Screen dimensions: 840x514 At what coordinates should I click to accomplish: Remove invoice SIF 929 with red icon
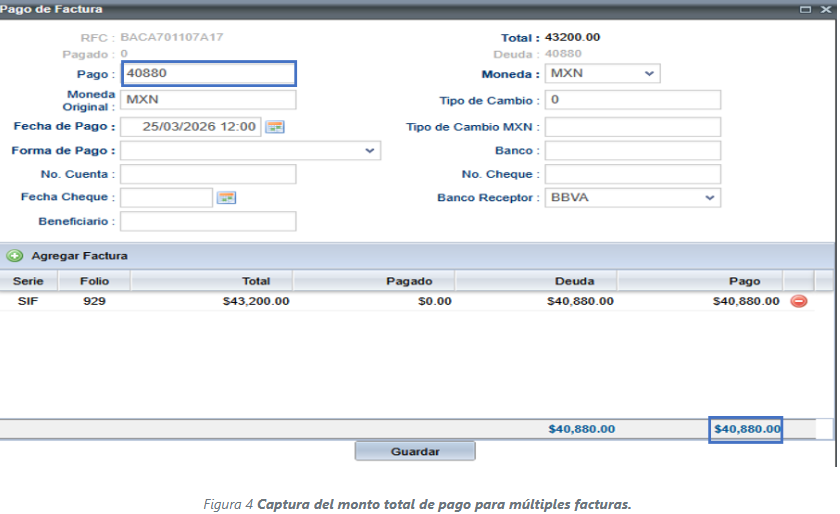[799, 301]
